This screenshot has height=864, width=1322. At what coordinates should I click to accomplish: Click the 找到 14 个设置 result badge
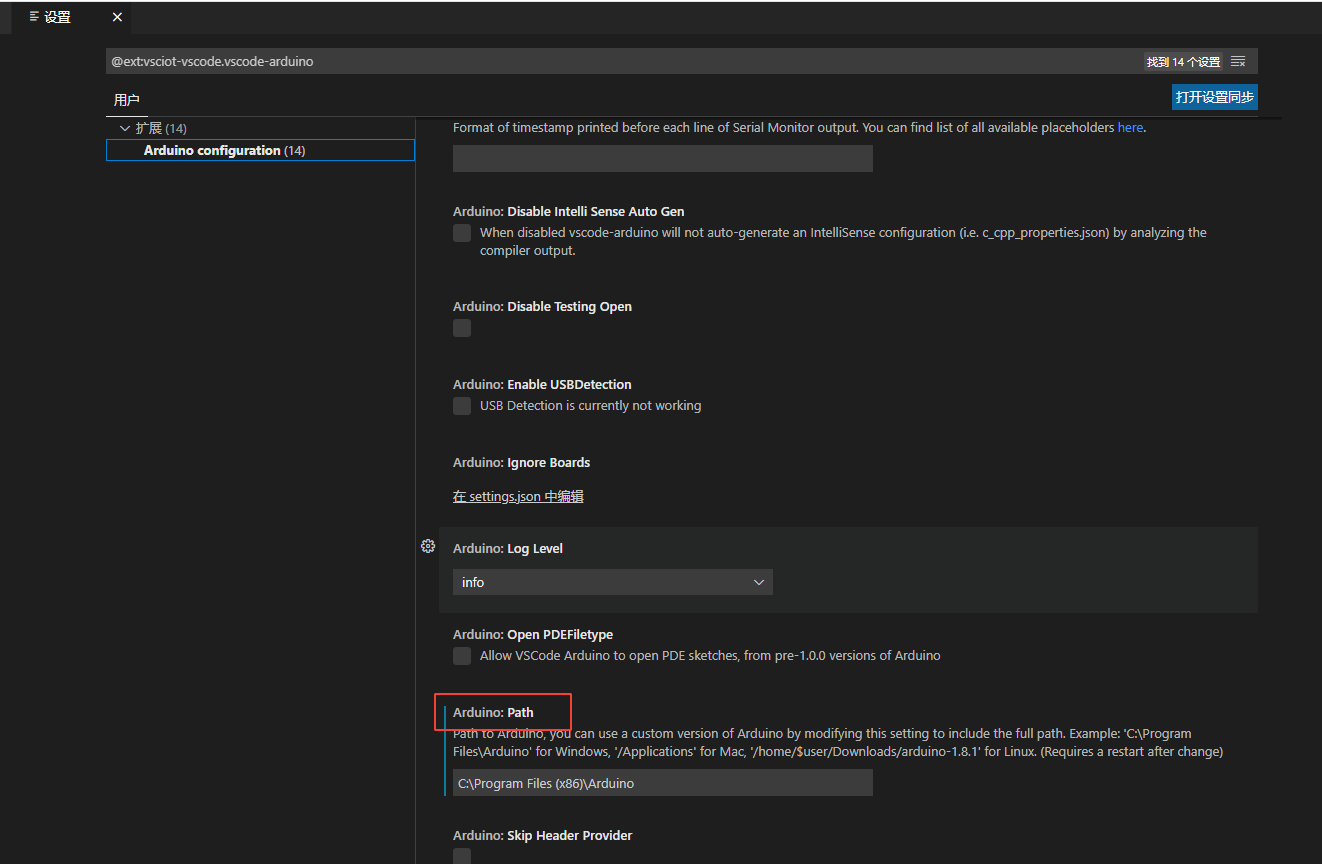coord(1183,62)
